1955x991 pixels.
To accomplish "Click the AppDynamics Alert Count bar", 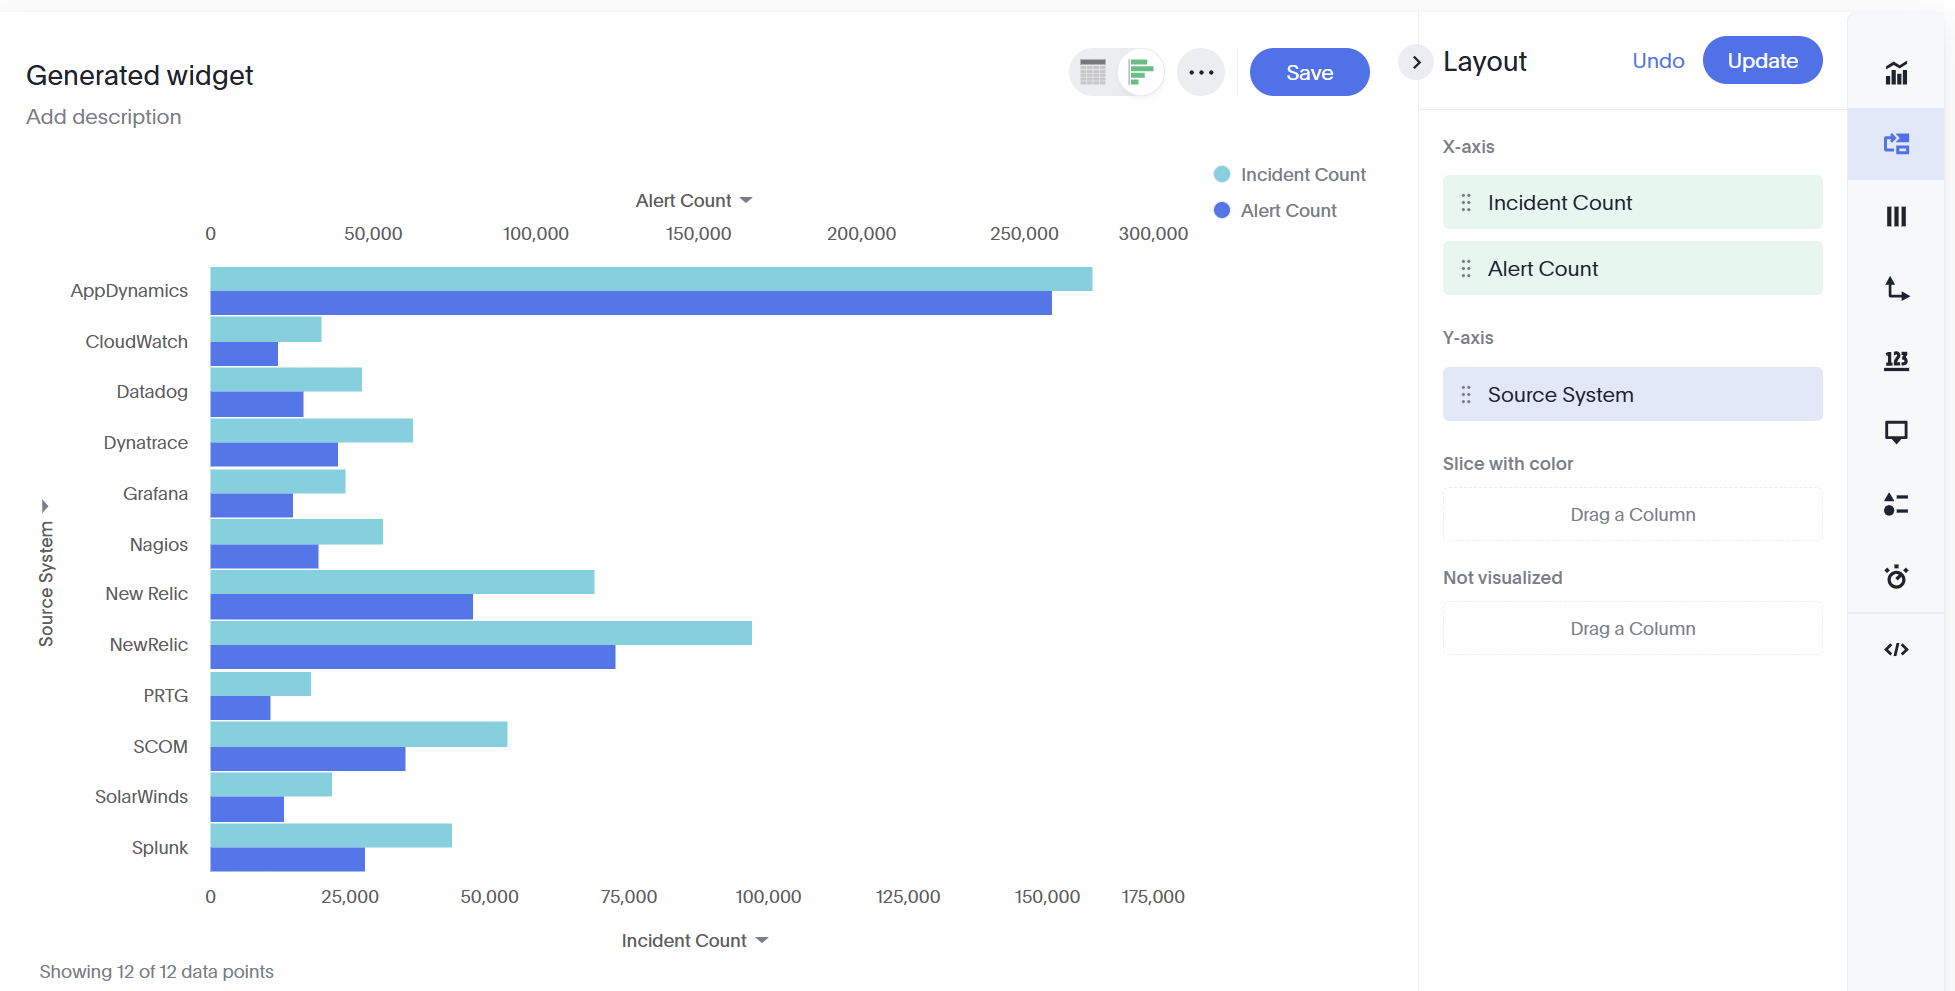I will (x=631, y=303).
